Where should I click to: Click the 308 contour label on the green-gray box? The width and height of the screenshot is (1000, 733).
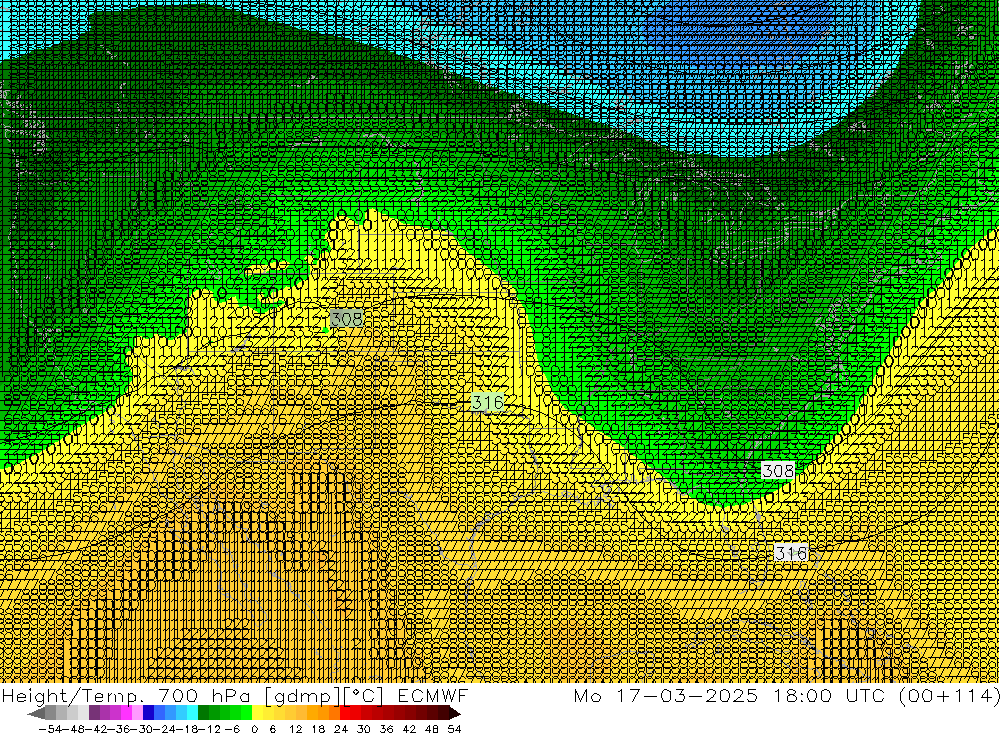coord(346,318)
